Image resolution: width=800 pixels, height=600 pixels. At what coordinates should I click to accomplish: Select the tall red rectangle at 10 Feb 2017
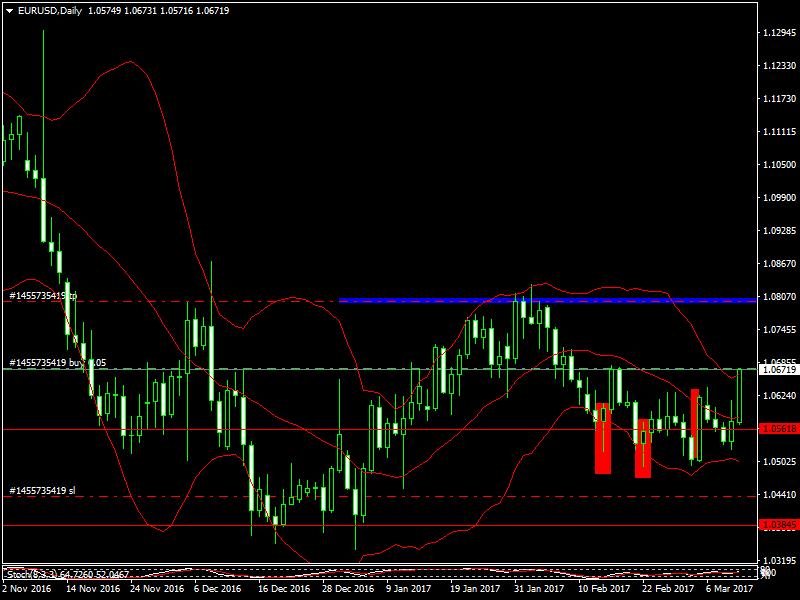click(603, 439)
